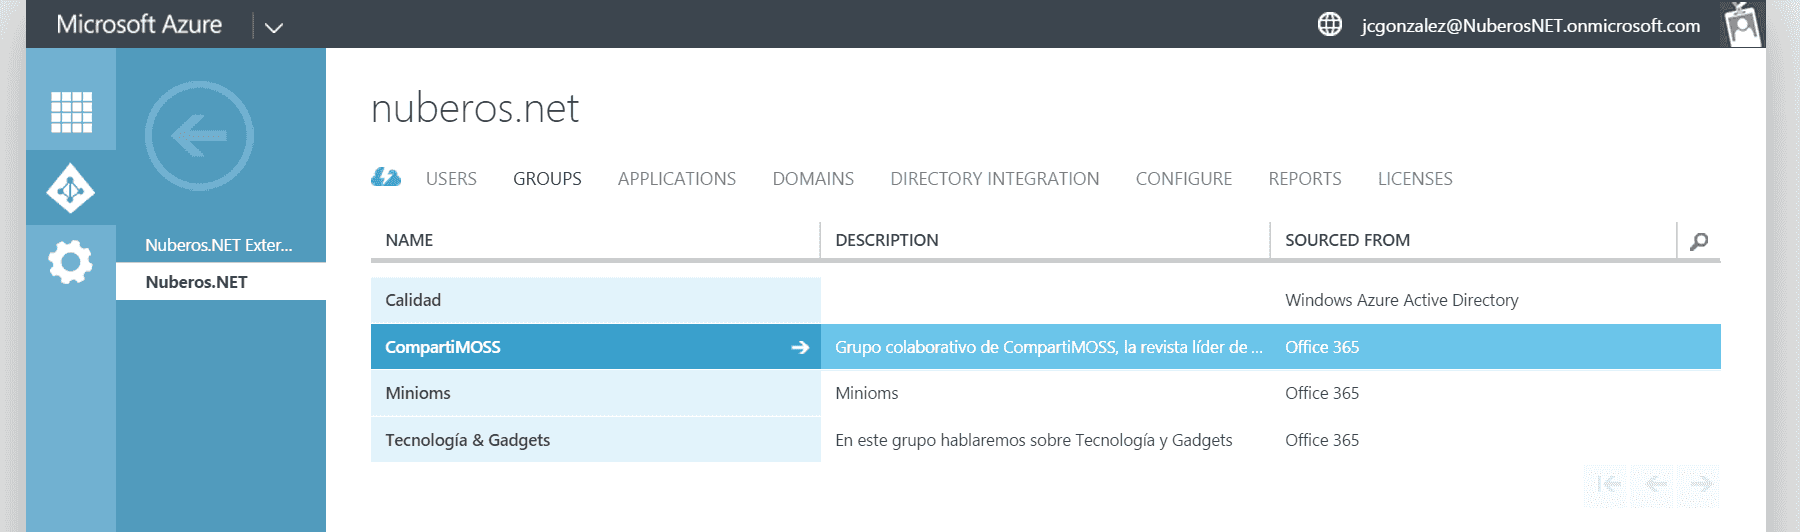Click the nuberos.net page title
This screenshot has width=1800, height=532.
[x=475, y=108]
